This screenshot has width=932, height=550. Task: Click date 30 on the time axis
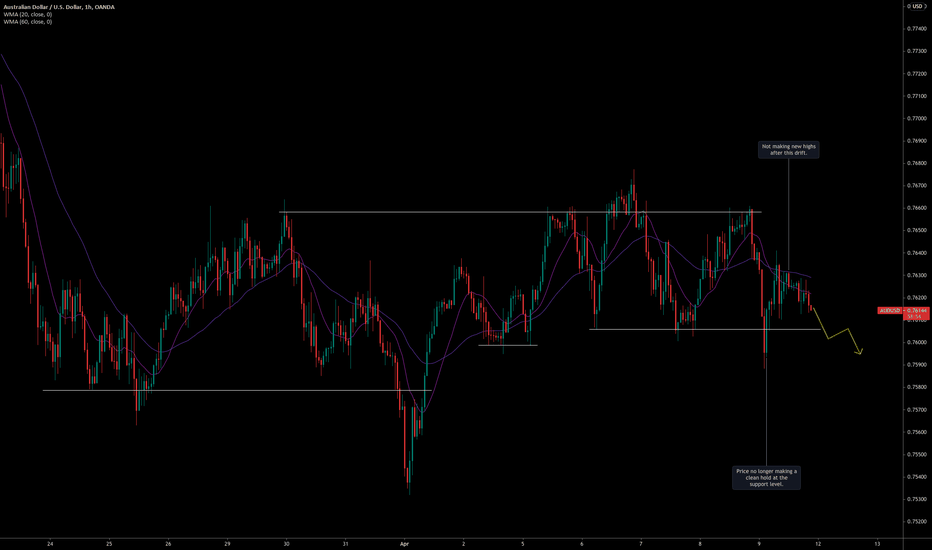[x=286, y=543]
